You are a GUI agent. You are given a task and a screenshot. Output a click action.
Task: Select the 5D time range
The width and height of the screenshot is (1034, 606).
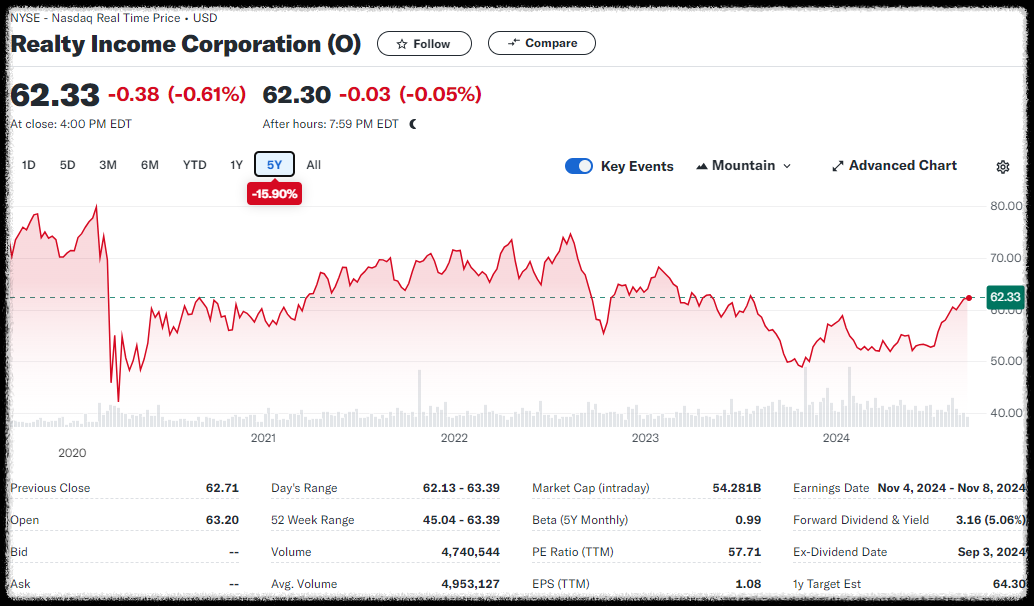[x=67, y=165]
